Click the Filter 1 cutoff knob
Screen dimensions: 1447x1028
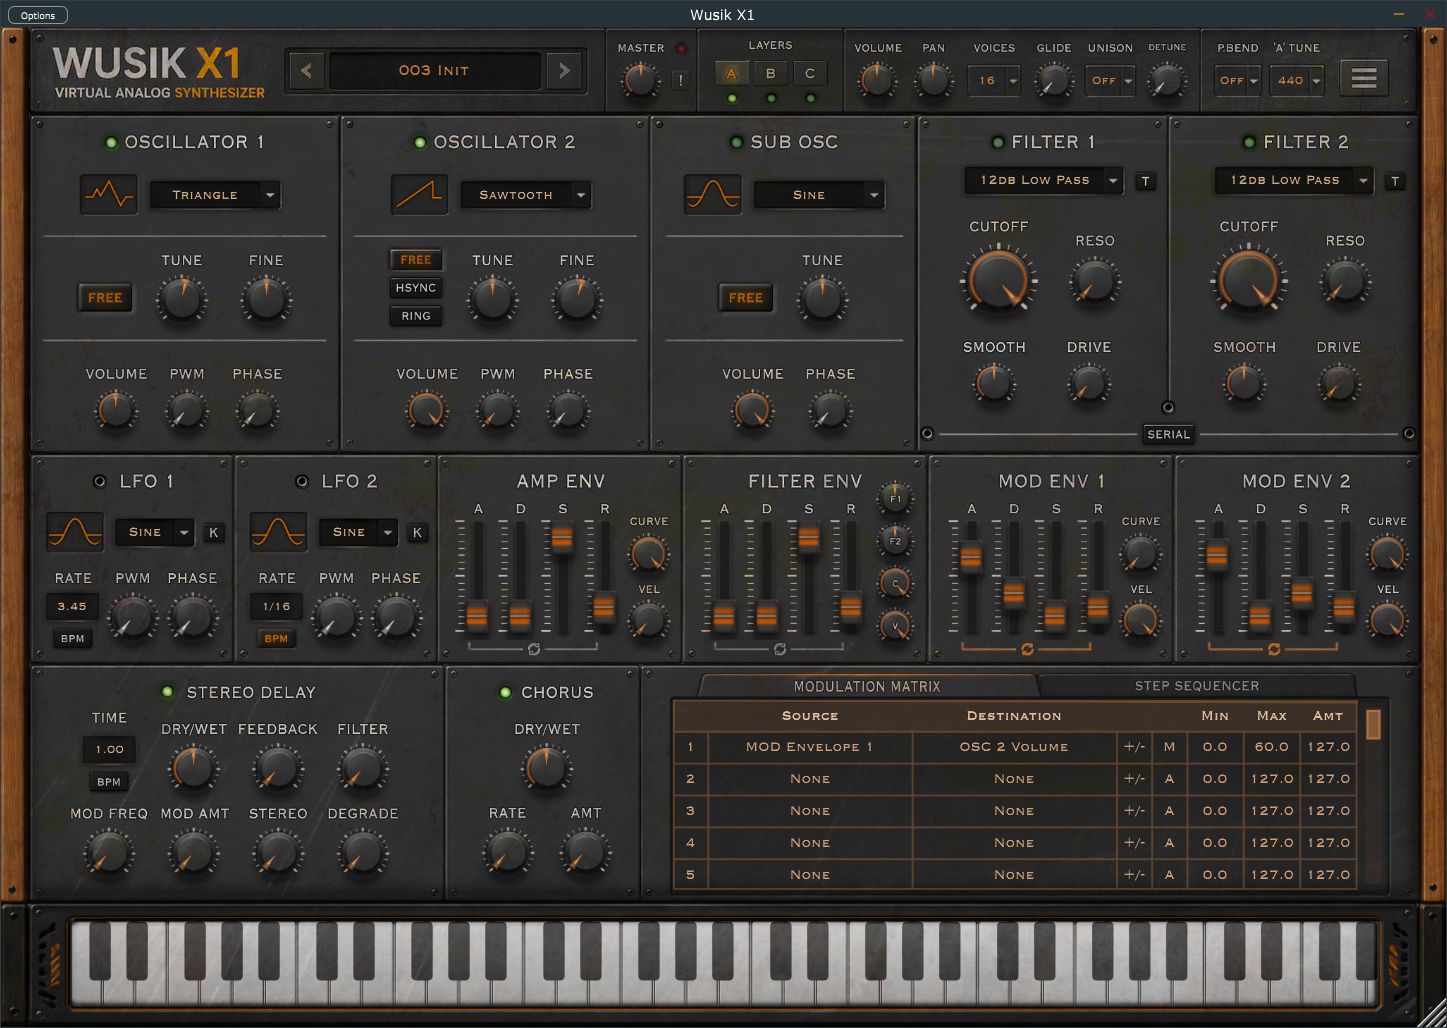(998, 279)
